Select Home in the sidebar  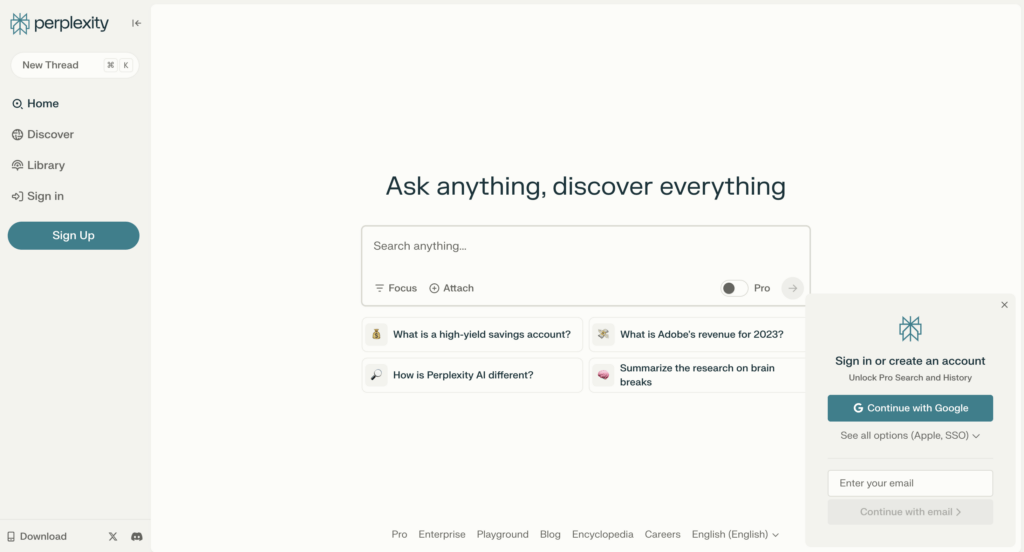tap(42, 103)
